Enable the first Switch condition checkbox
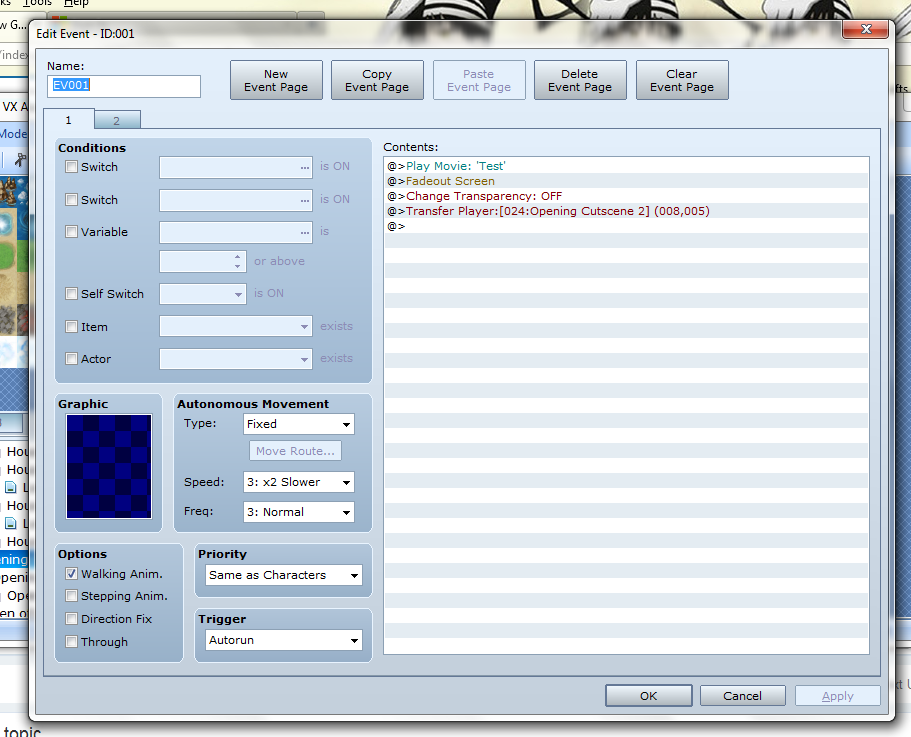 pyautogui.click(x=72, y=167)
